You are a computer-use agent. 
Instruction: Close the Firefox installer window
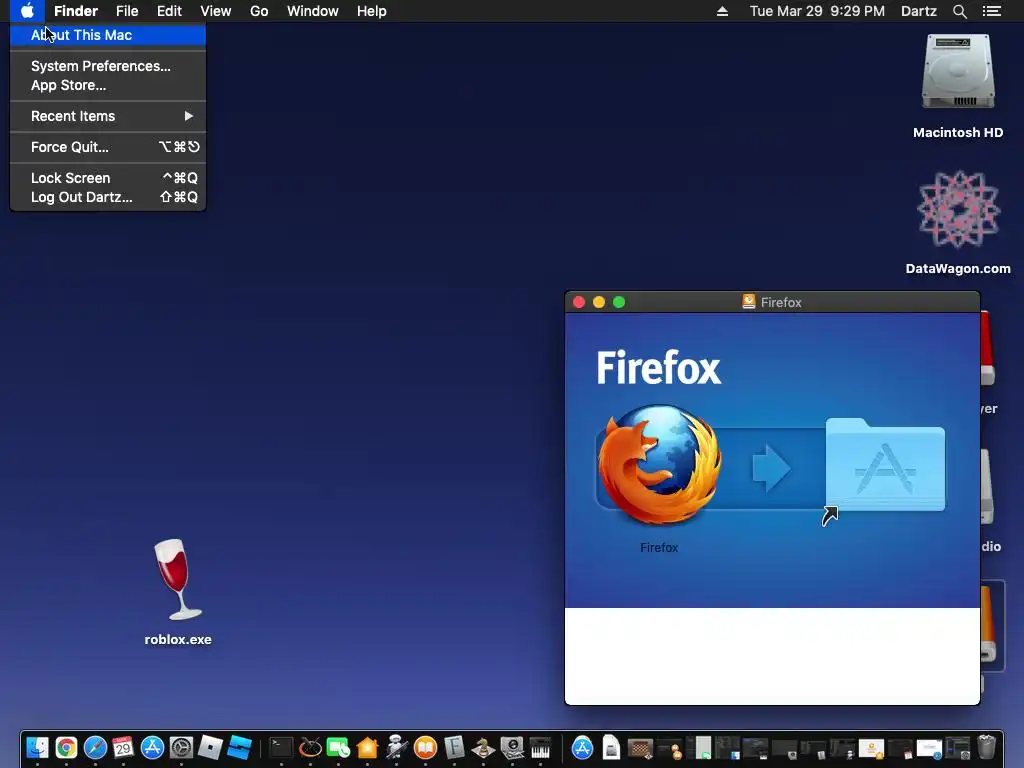579,302
